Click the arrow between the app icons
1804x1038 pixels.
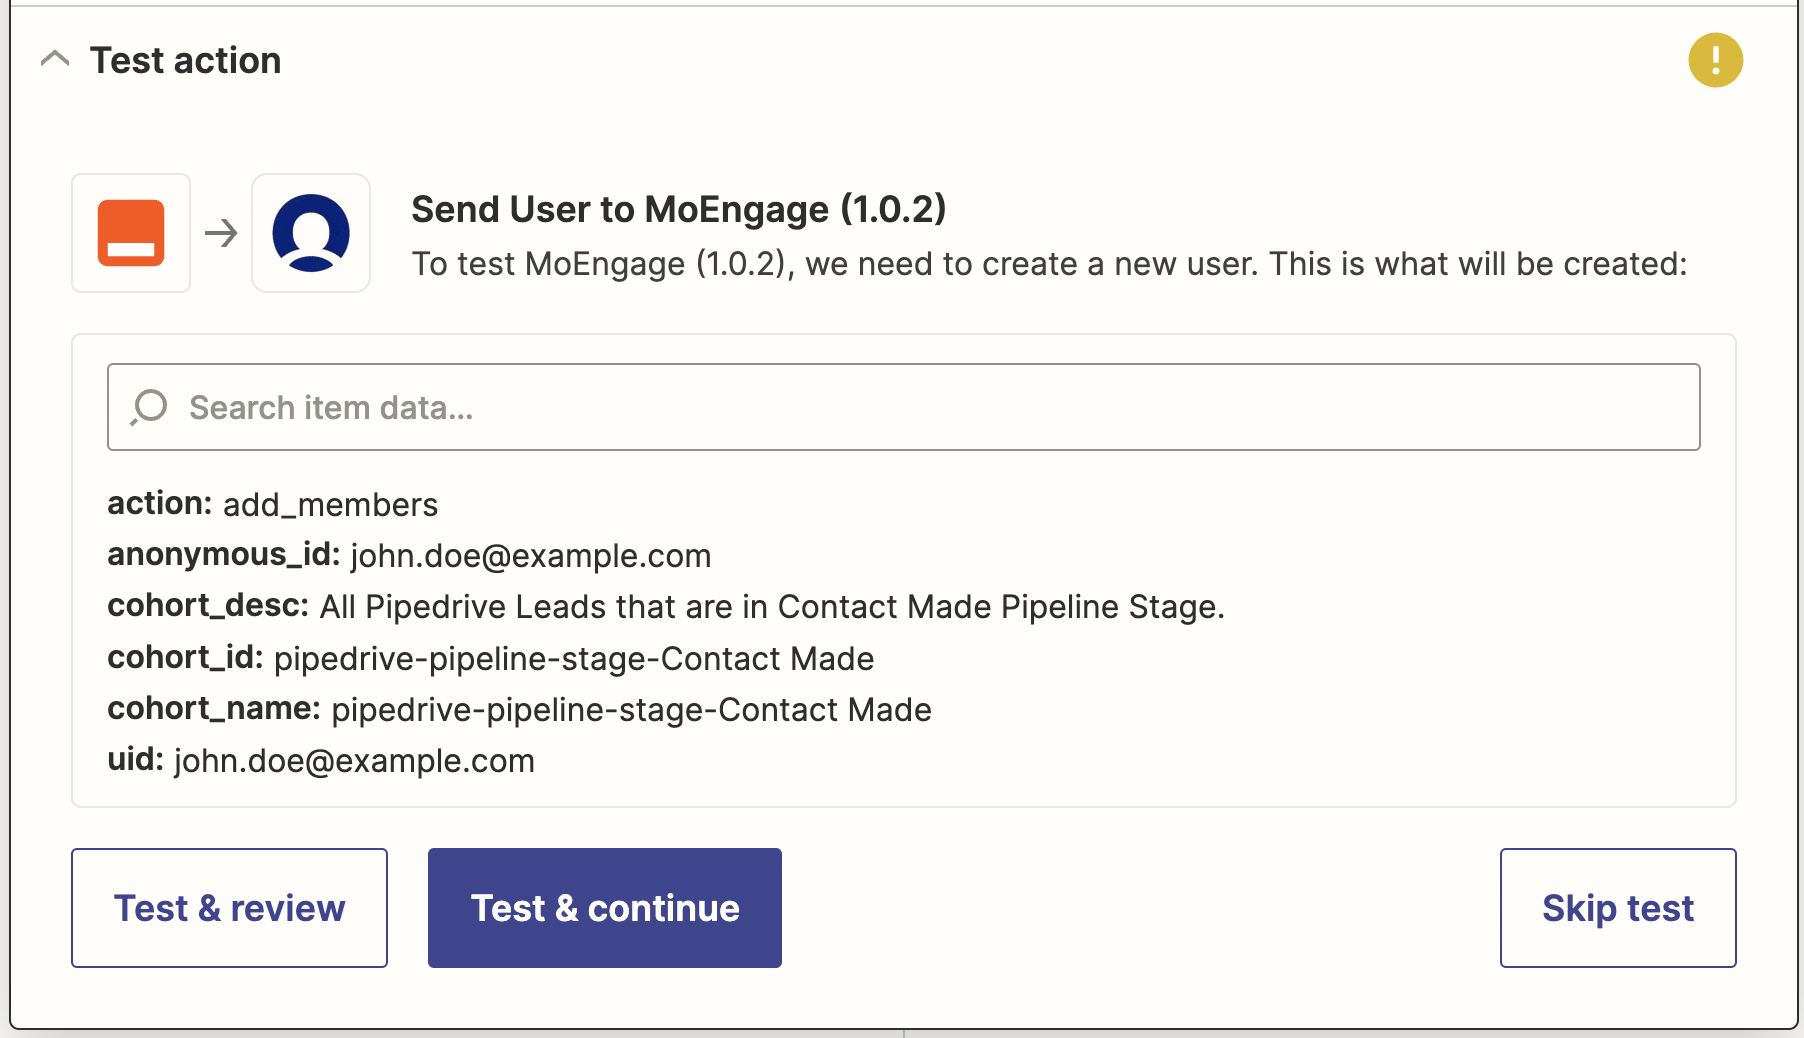[221, 233]
